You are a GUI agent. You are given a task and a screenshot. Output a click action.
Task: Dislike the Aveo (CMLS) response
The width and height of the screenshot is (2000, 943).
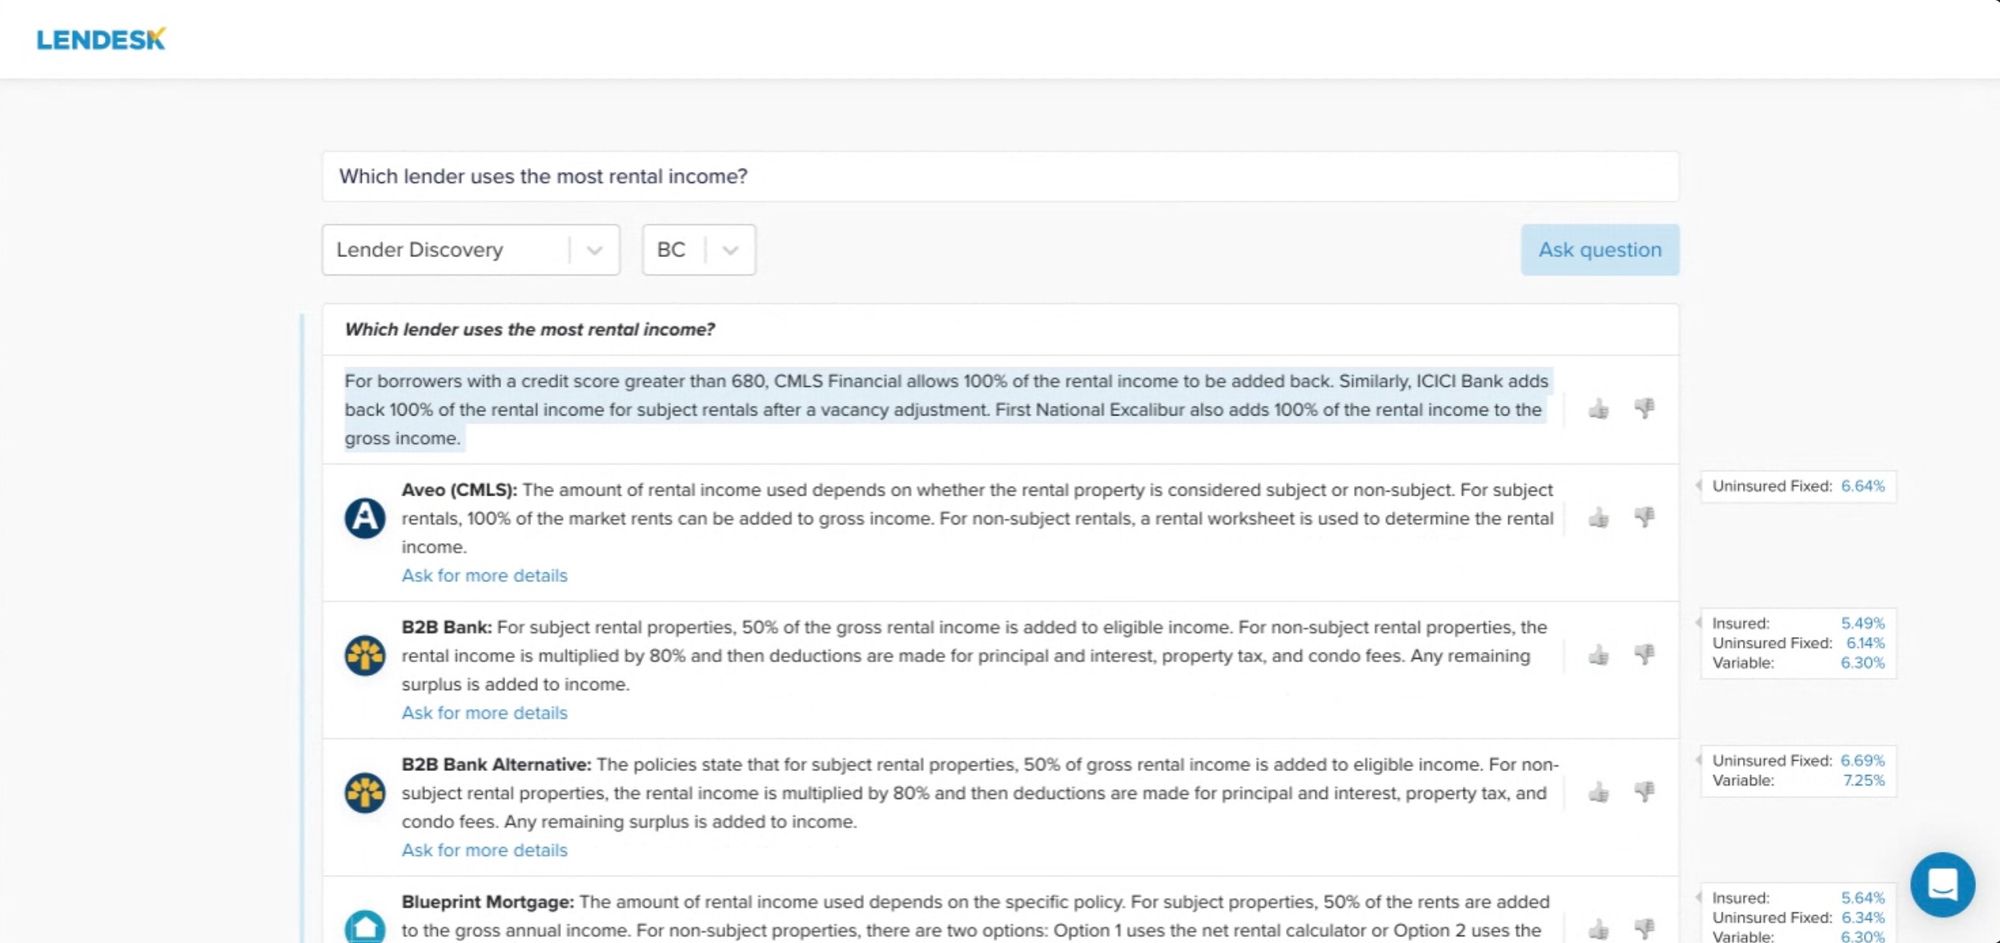click(x=1644, y=517)
